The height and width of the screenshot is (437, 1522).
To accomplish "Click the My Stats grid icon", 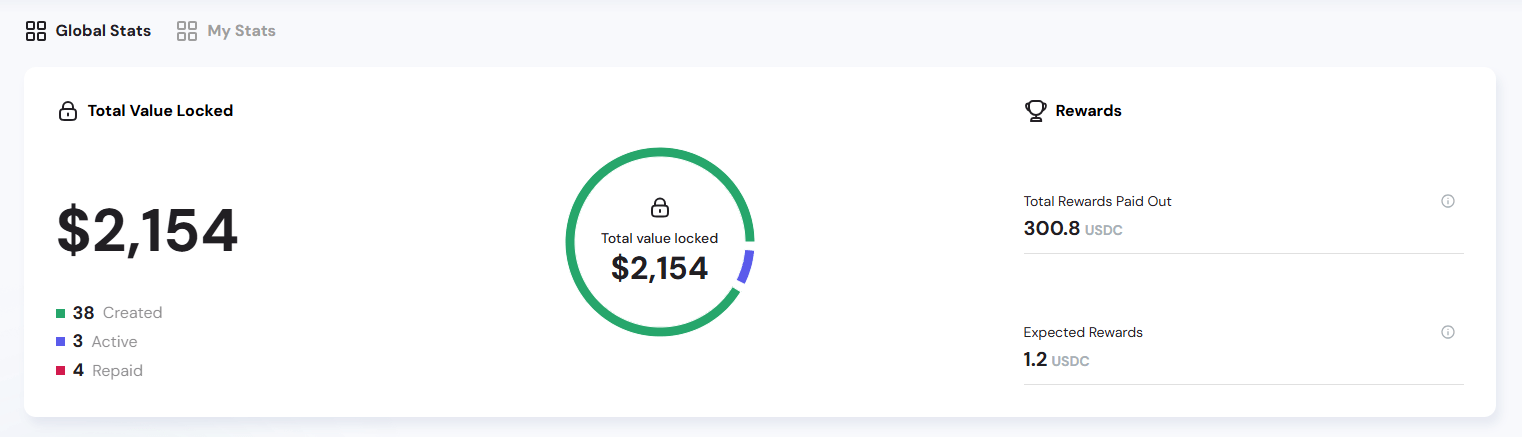I will (187, 31).
